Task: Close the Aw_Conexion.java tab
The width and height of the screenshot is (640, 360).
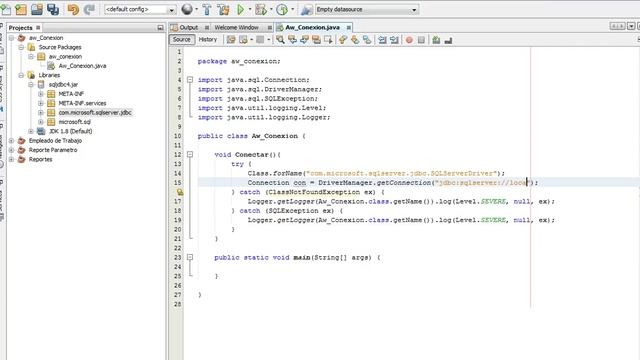Action: pyautogui.click(x=349, y=27)
